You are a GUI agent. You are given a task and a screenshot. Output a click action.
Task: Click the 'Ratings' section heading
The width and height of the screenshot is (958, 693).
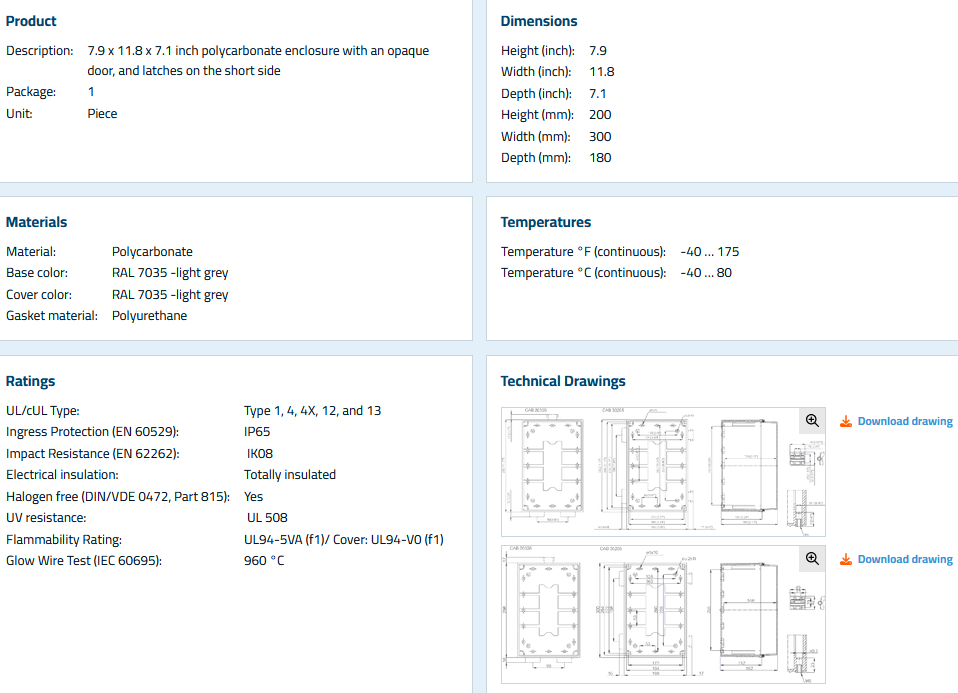point(31,381)
